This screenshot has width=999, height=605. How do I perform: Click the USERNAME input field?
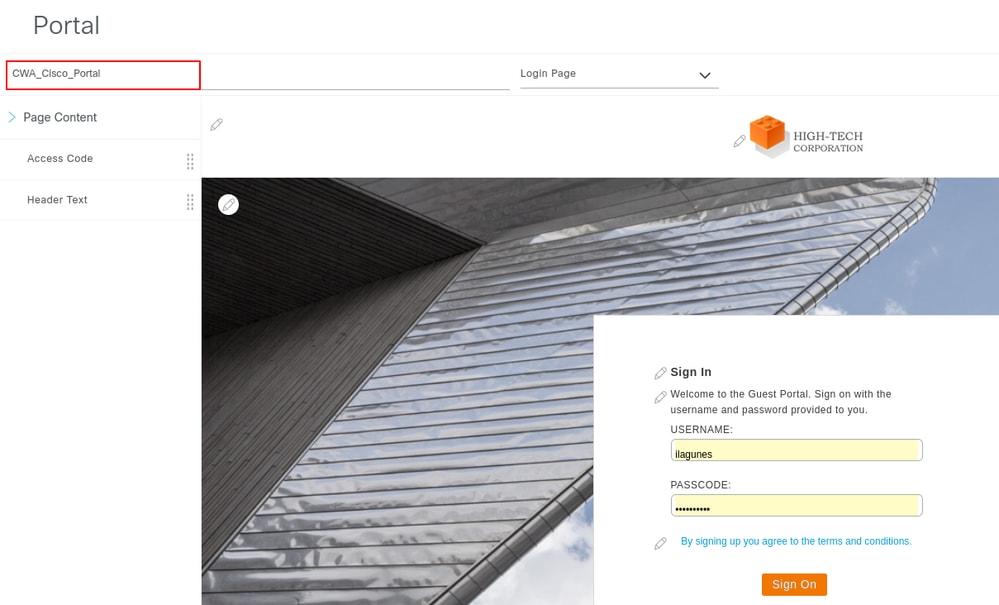[x=796, y=450]
